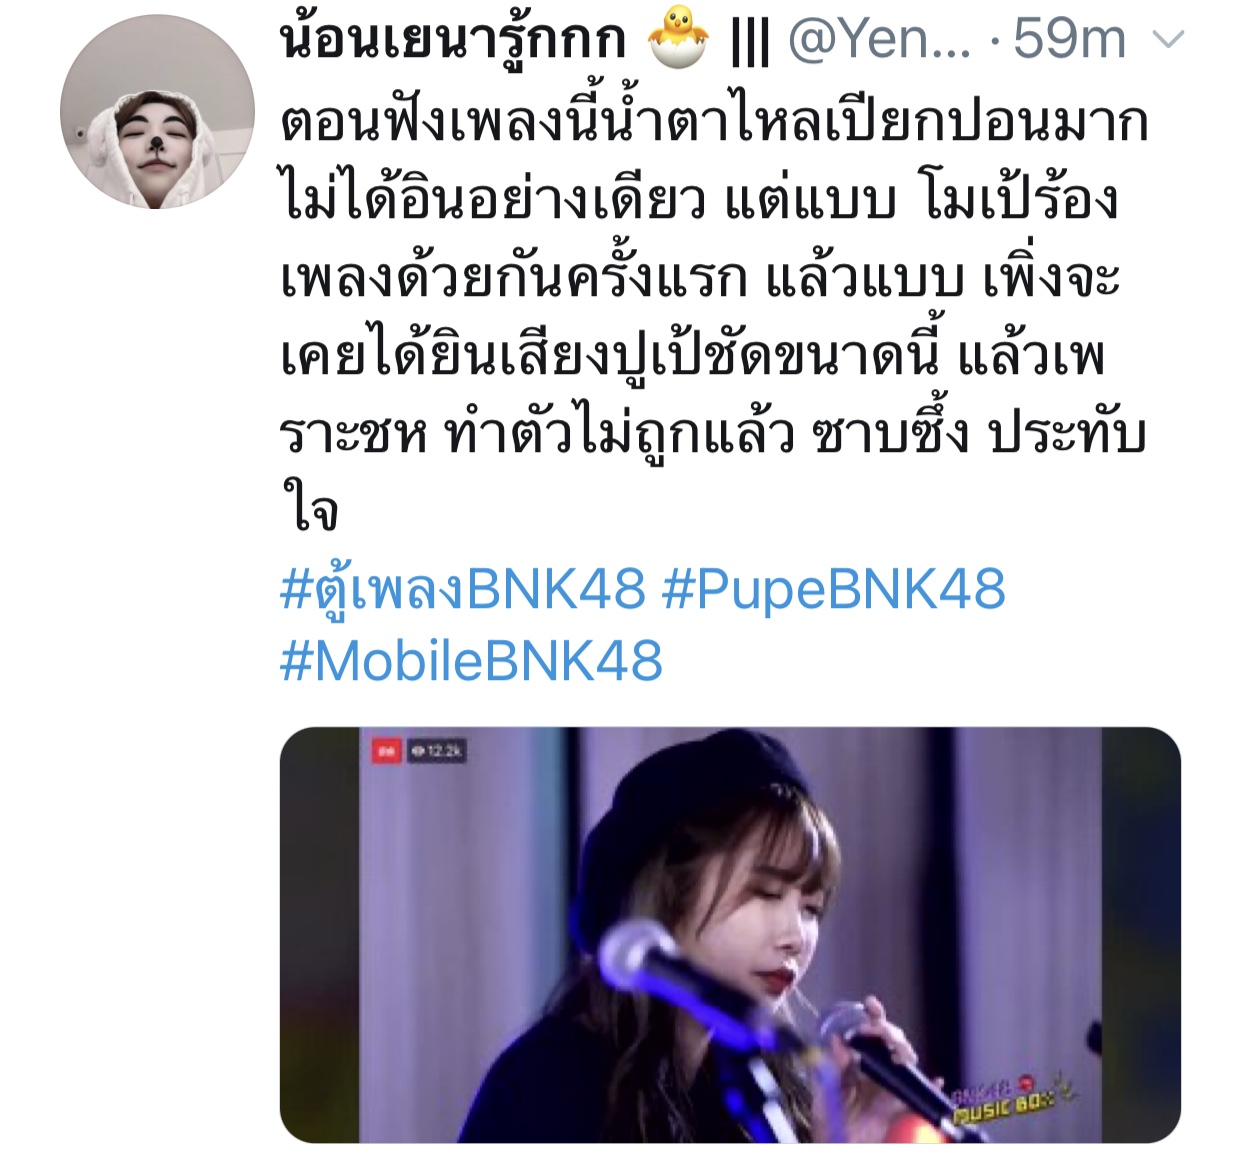1242x1156 pixels.
Task: Open the 59m timestamp permalink
Action: pos(1069,41)
